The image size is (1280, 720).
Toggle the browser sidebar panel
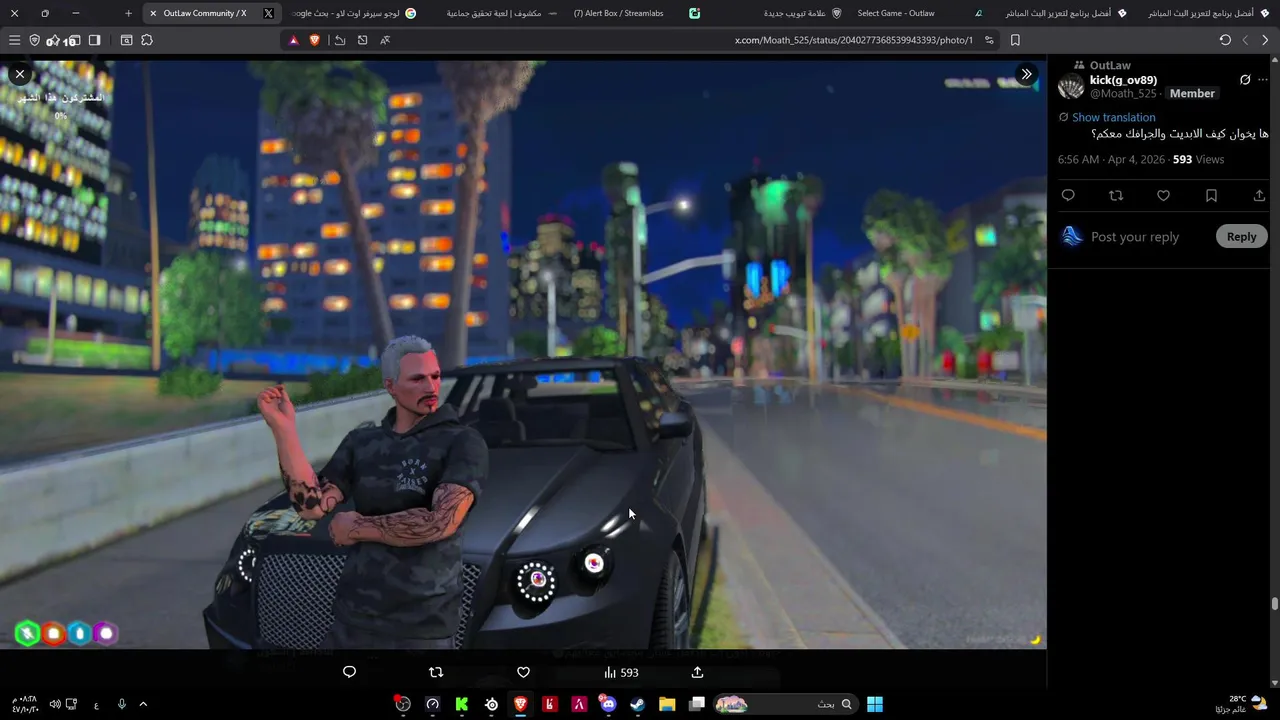click(x=94, y=40)
